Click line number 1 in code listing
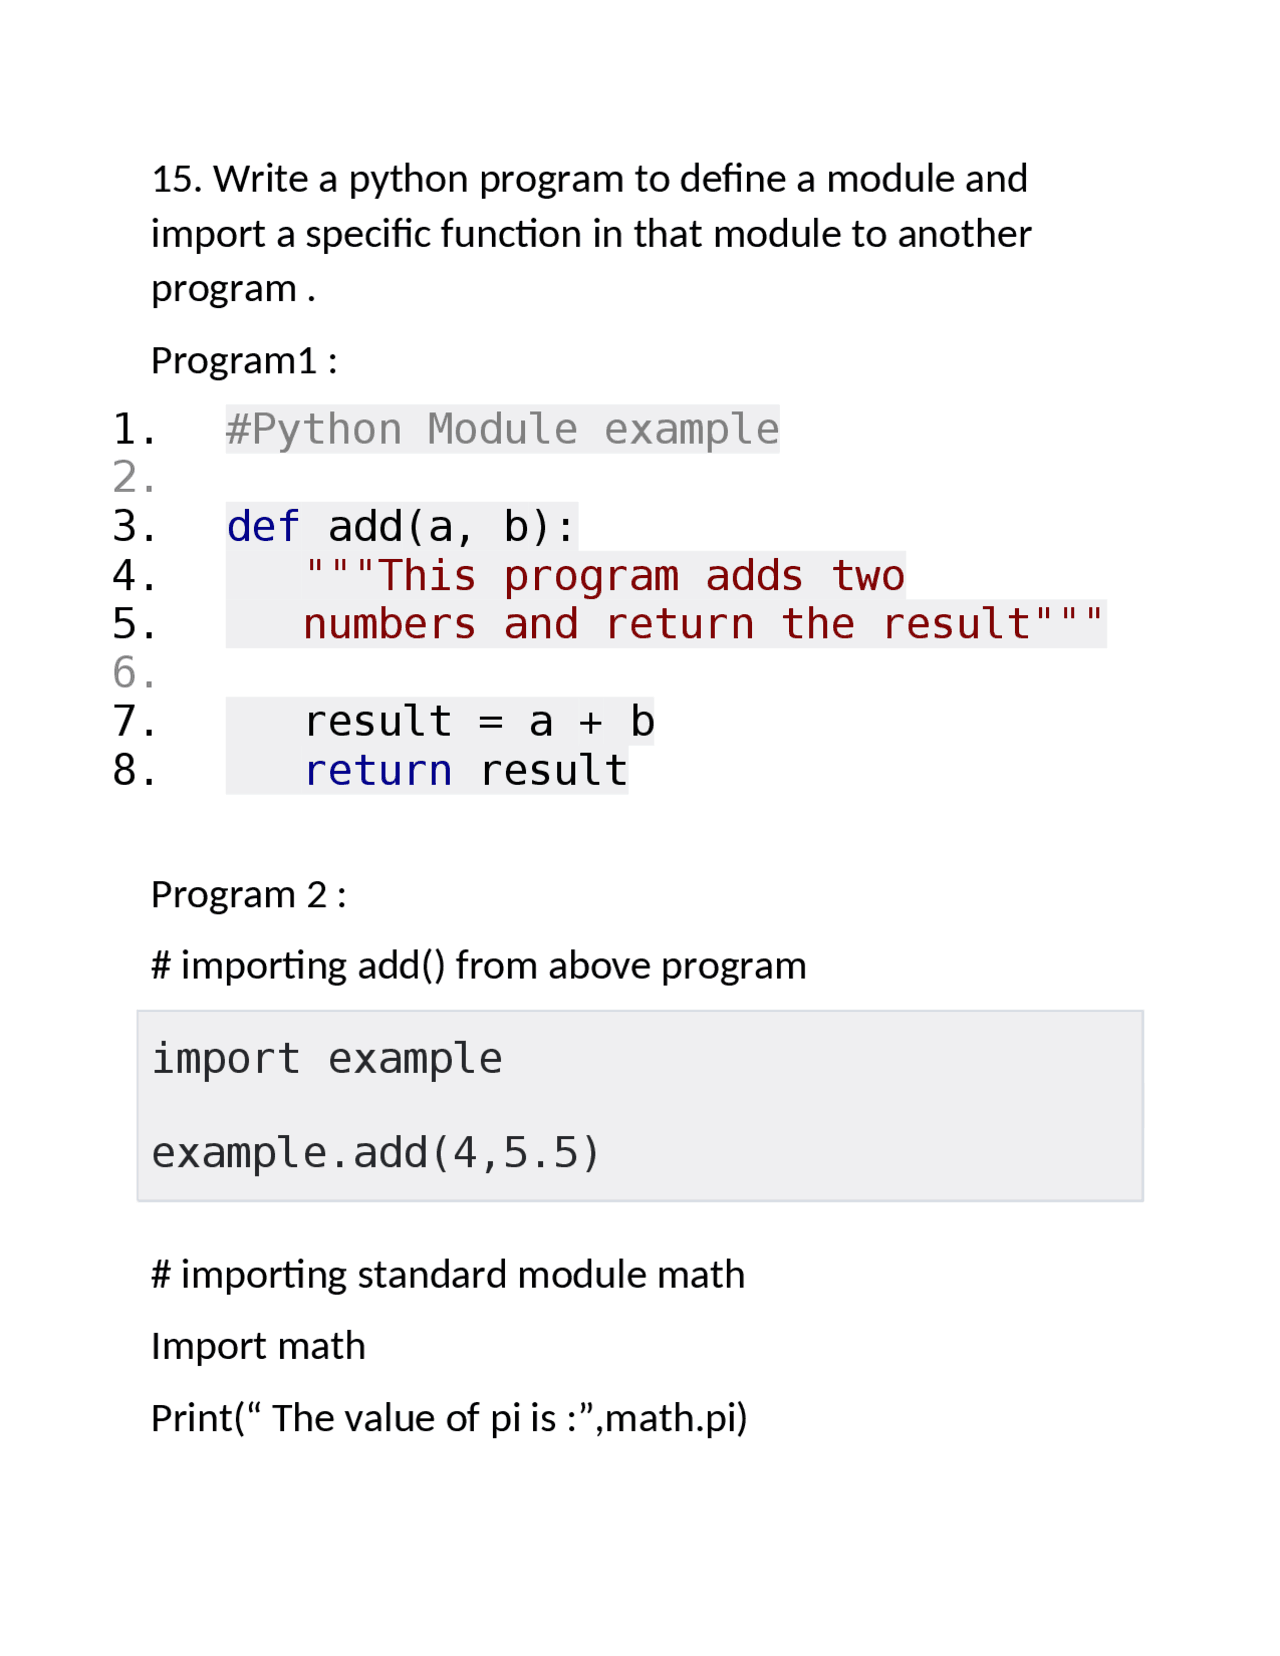 (x=134, y=429)
